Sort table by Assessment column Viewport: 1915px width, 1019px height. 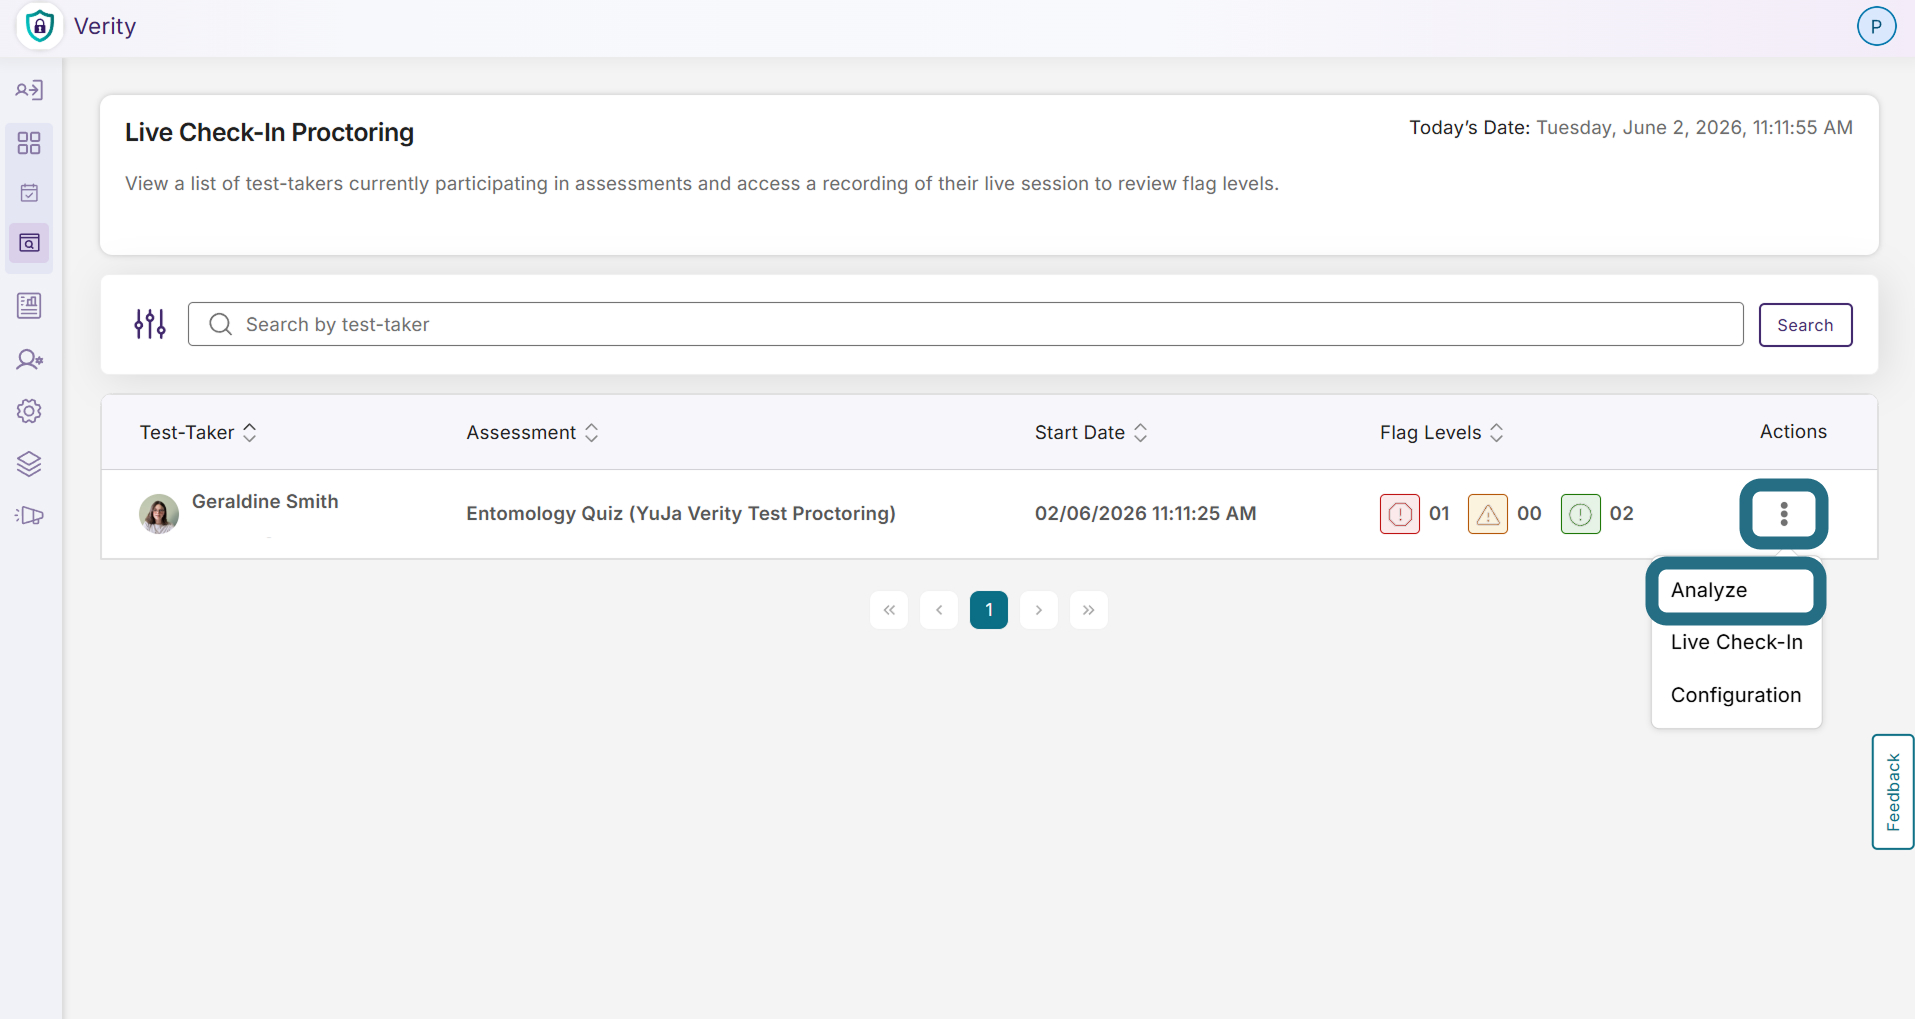click(x=592, y=432)
